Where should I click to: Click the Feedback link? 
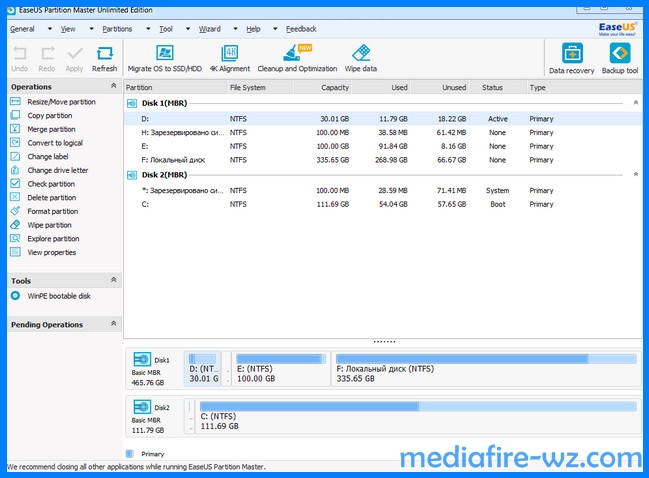(301, 29)
